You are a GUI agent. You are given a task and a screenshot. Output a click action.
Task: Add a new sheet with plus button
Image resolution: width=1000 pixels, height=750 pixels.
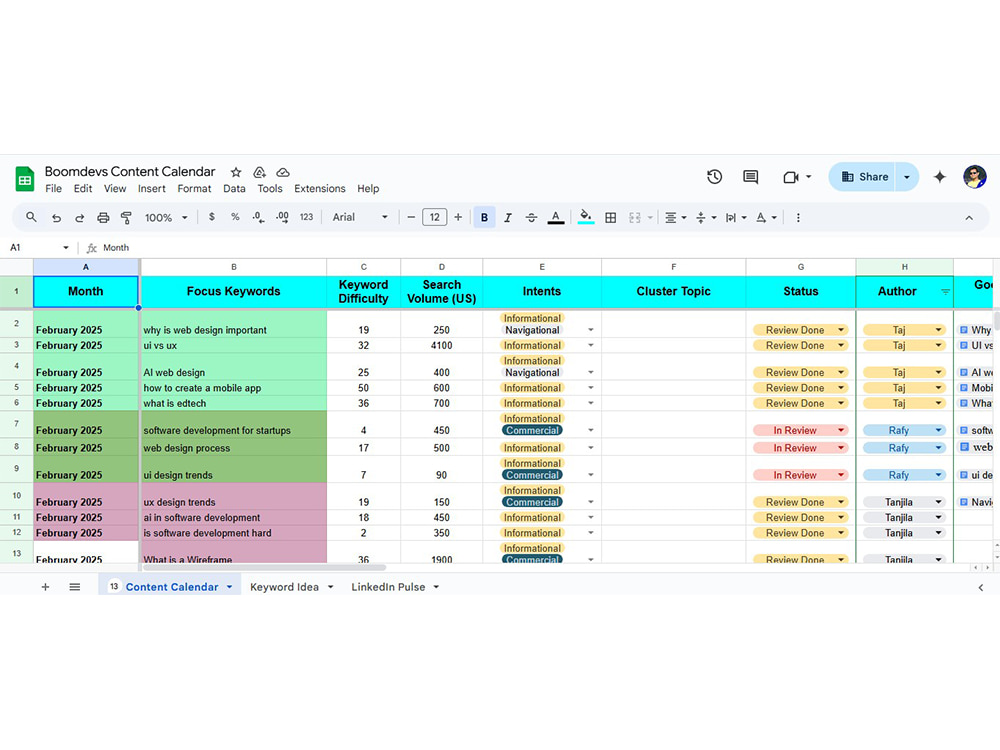point(45,587)
